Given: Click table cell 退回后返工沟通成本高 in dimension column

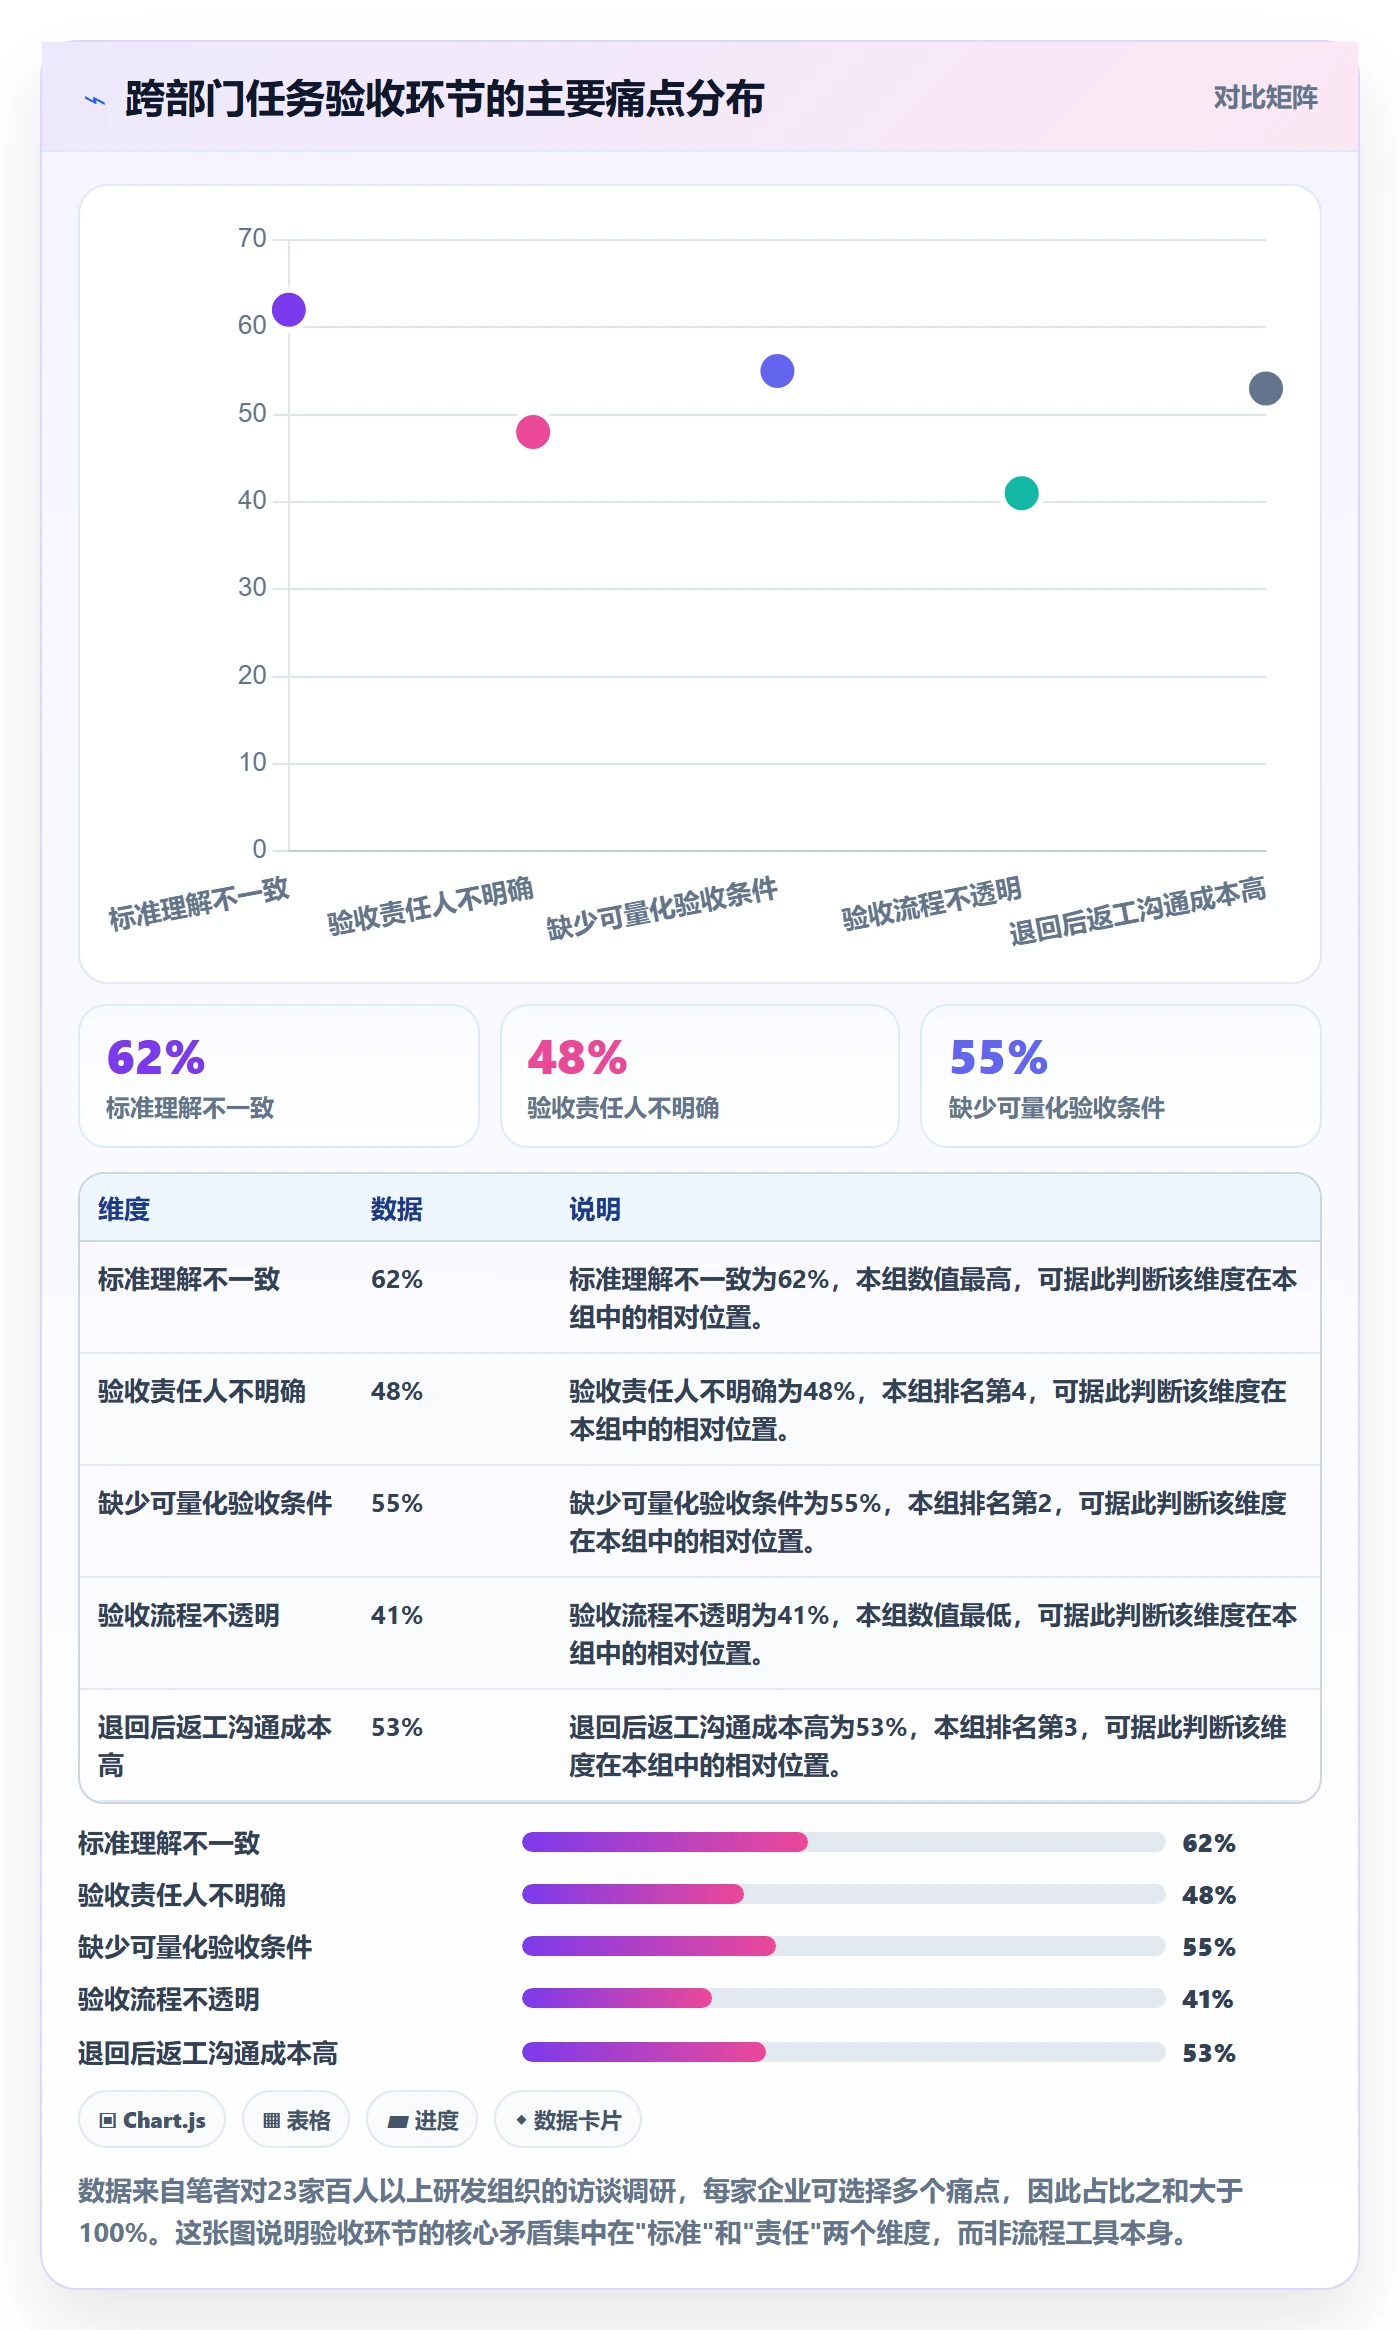Looking at the screenshot, I should tap(215, 1746).
